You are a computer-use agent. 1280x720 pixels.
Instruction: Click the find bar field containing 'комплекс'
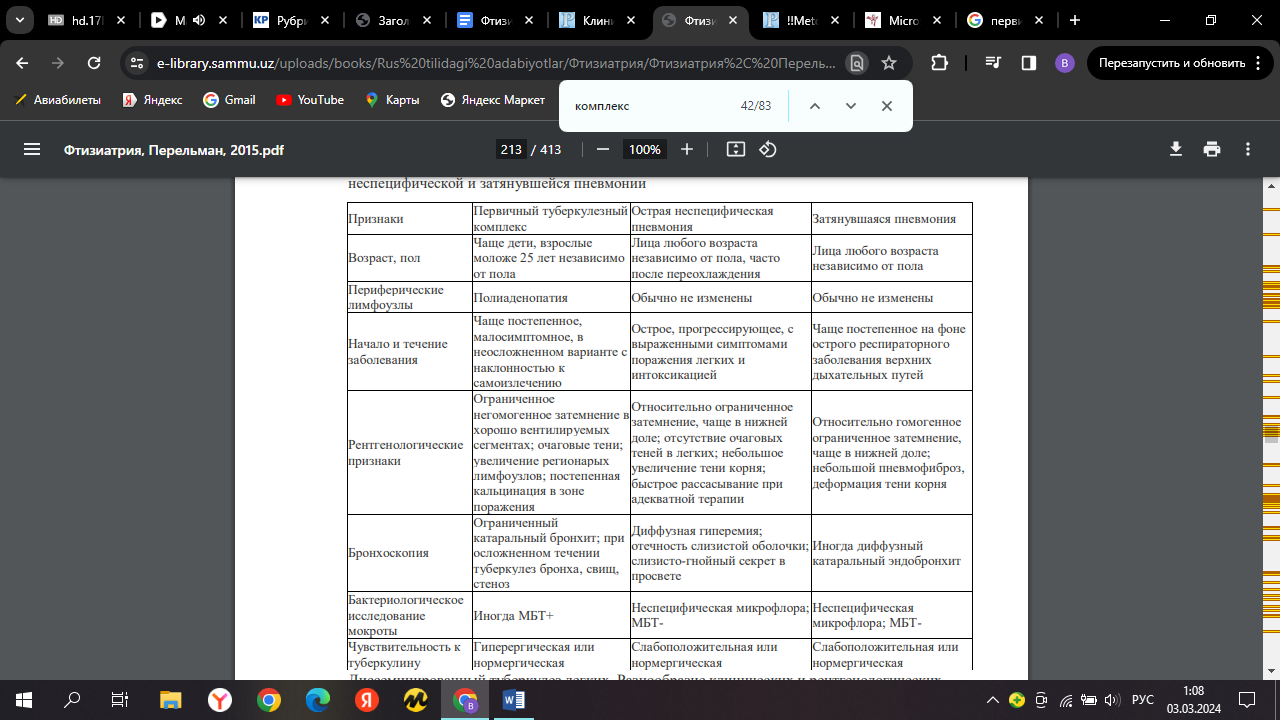click(650, 106)
